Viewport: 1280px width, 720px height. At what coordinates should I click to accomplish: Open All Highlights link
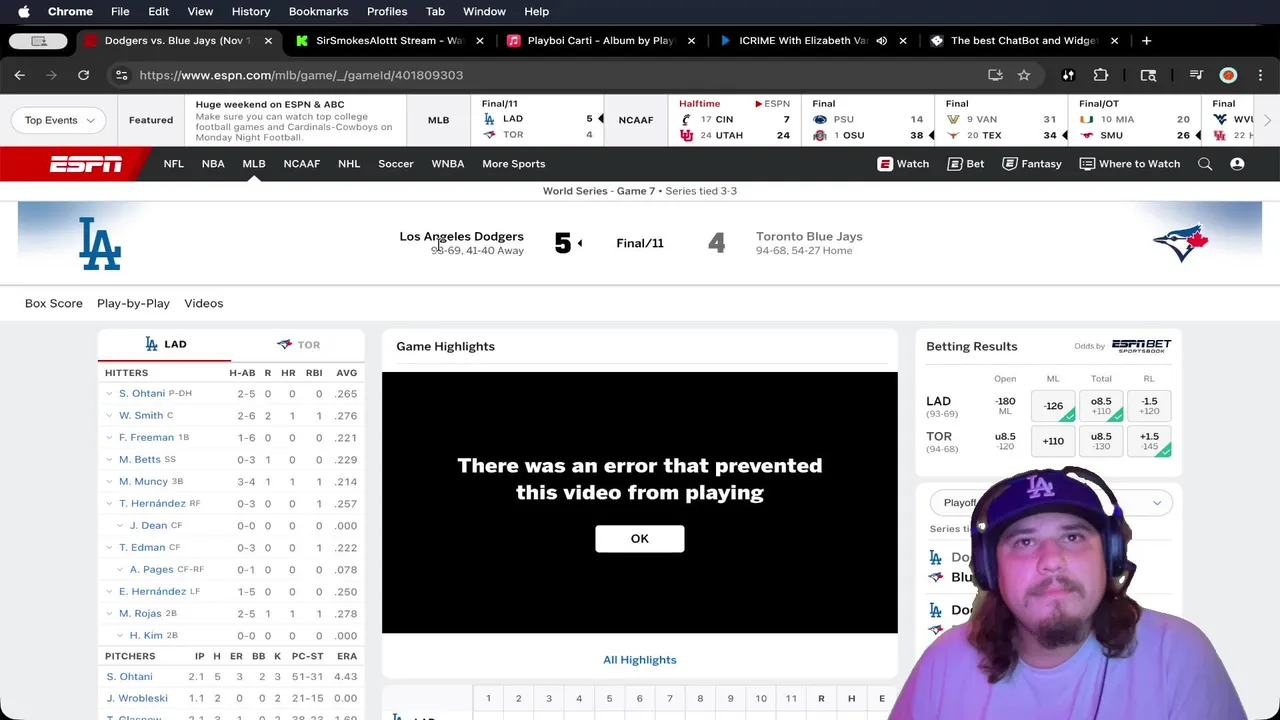(640, 660)
